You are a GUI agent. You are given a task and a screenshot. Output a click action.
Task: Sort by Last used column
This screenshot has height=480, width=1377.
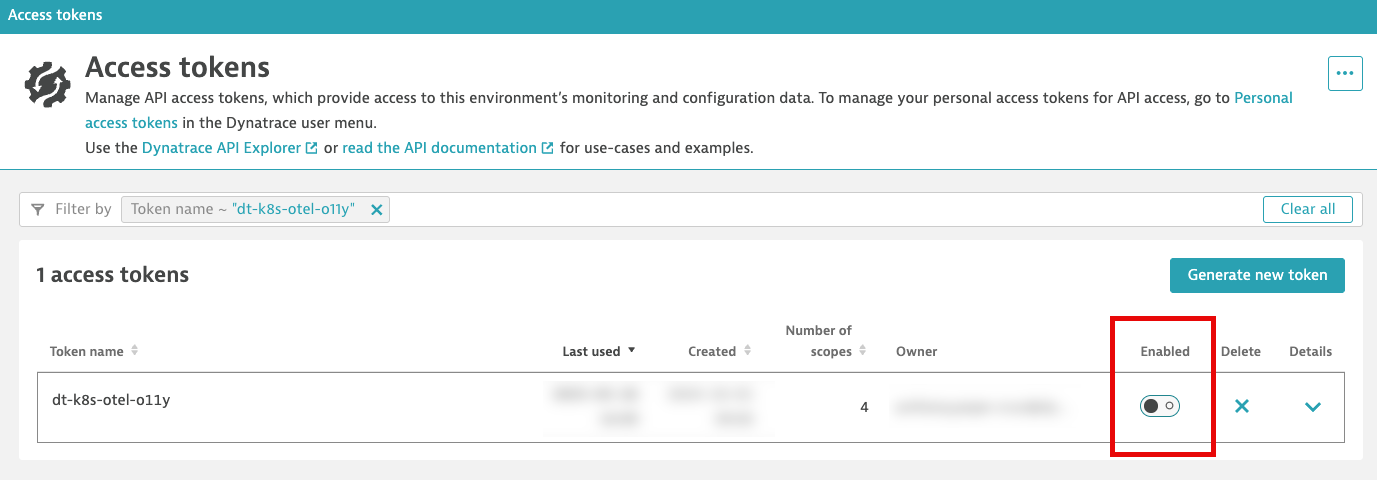point(599,351)
